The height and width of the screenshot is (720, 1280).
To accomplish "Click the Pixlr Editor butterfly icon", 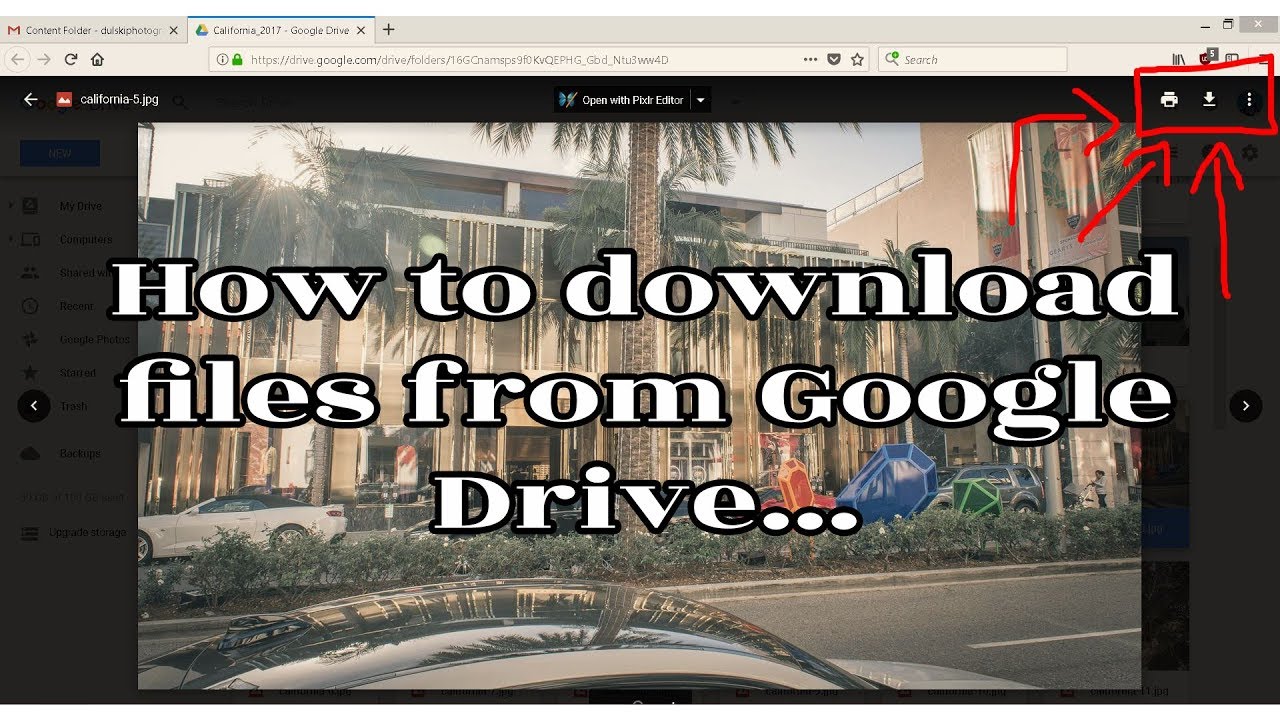I will pos(567,100).
